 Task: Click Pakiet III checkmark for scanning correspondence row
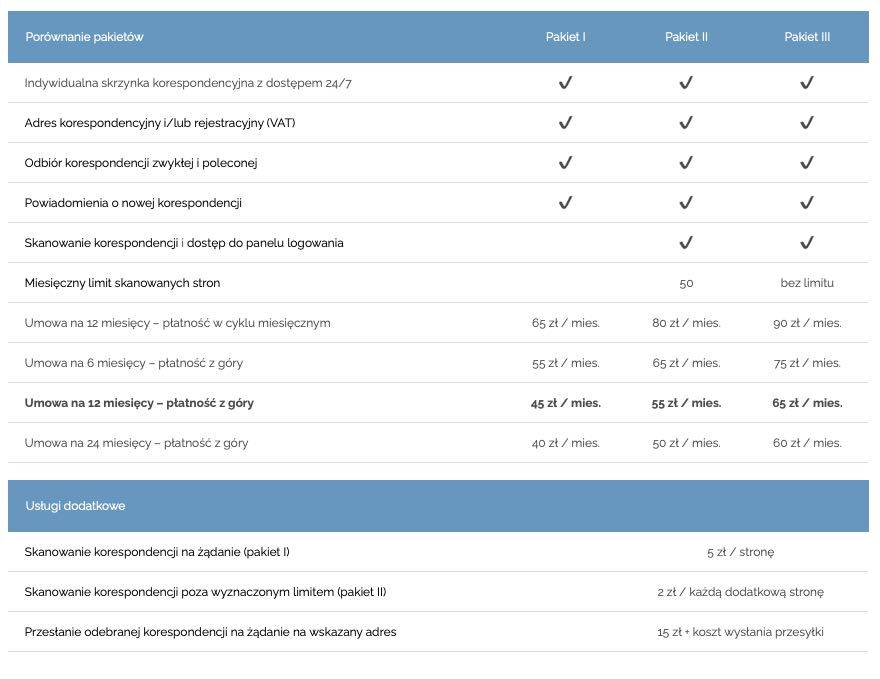[x=807, y=243]
